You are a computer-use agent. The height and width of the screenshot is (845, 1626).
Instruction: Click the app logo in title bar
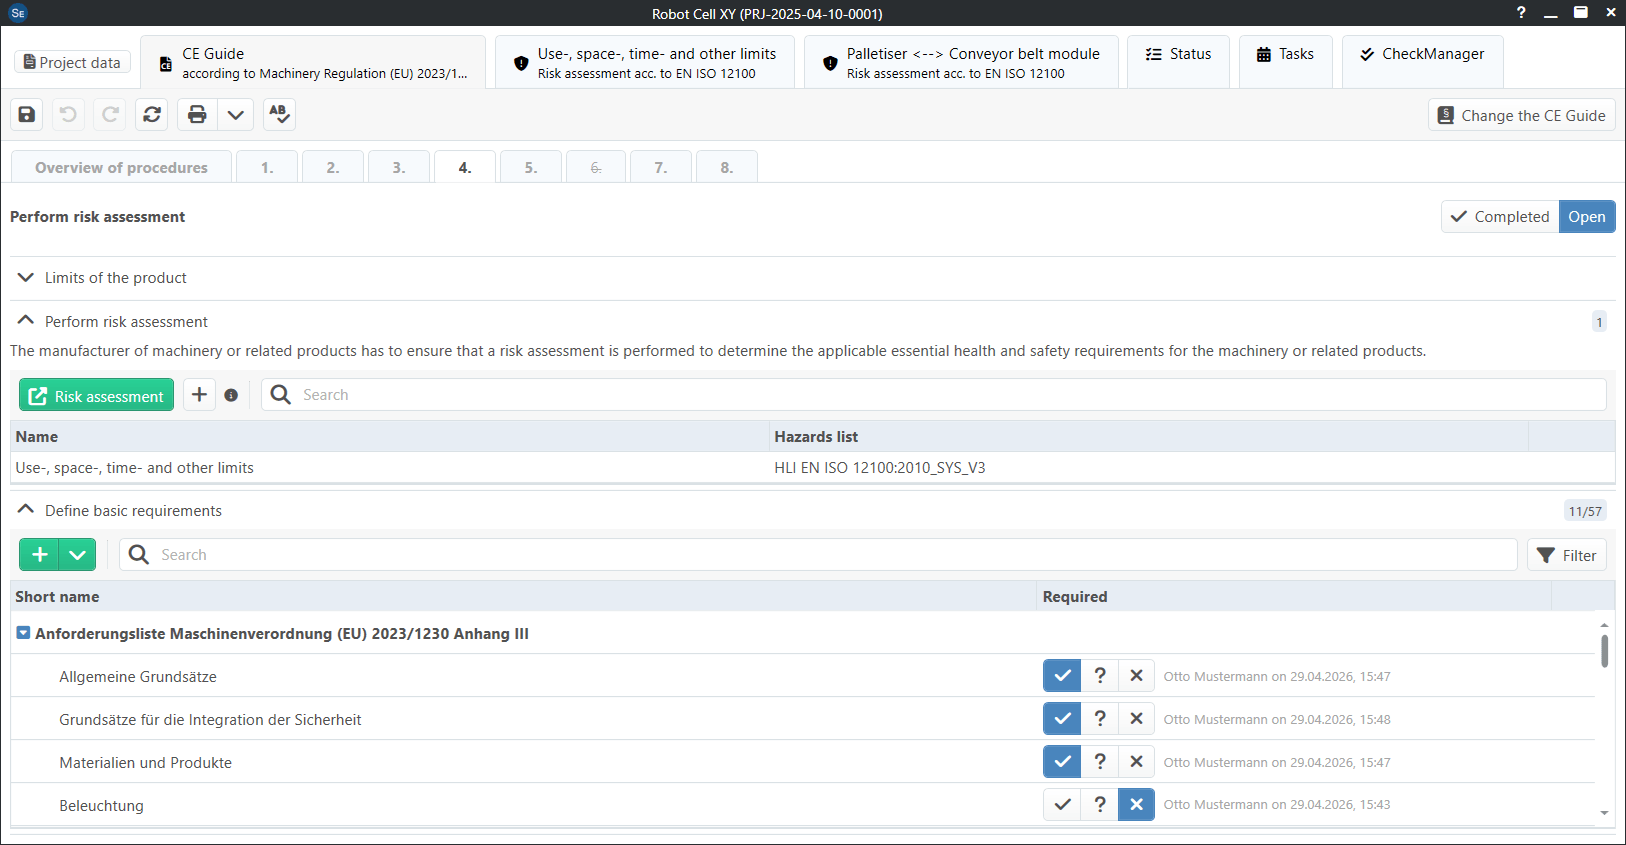click(18, 13)
